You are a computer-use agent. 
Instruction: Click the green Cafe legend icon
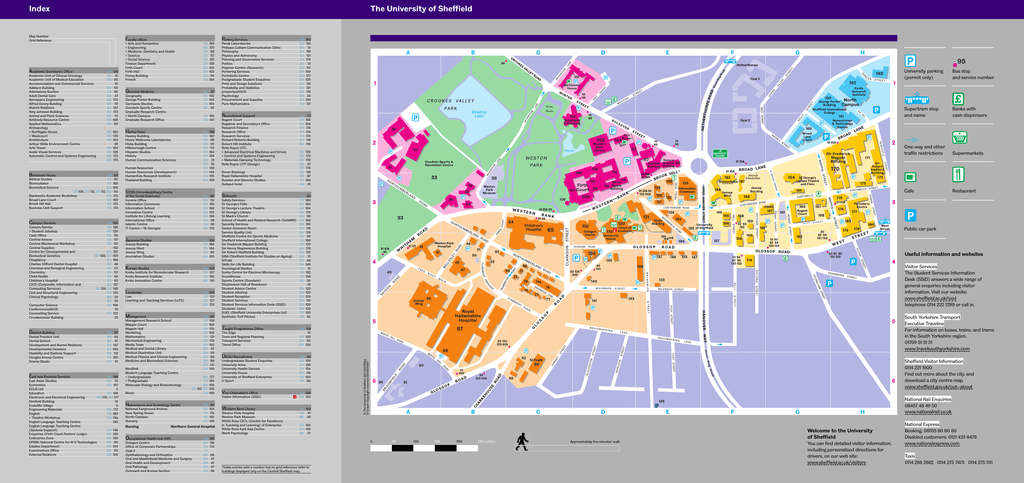pyautogui.click(x=910, y=176)
